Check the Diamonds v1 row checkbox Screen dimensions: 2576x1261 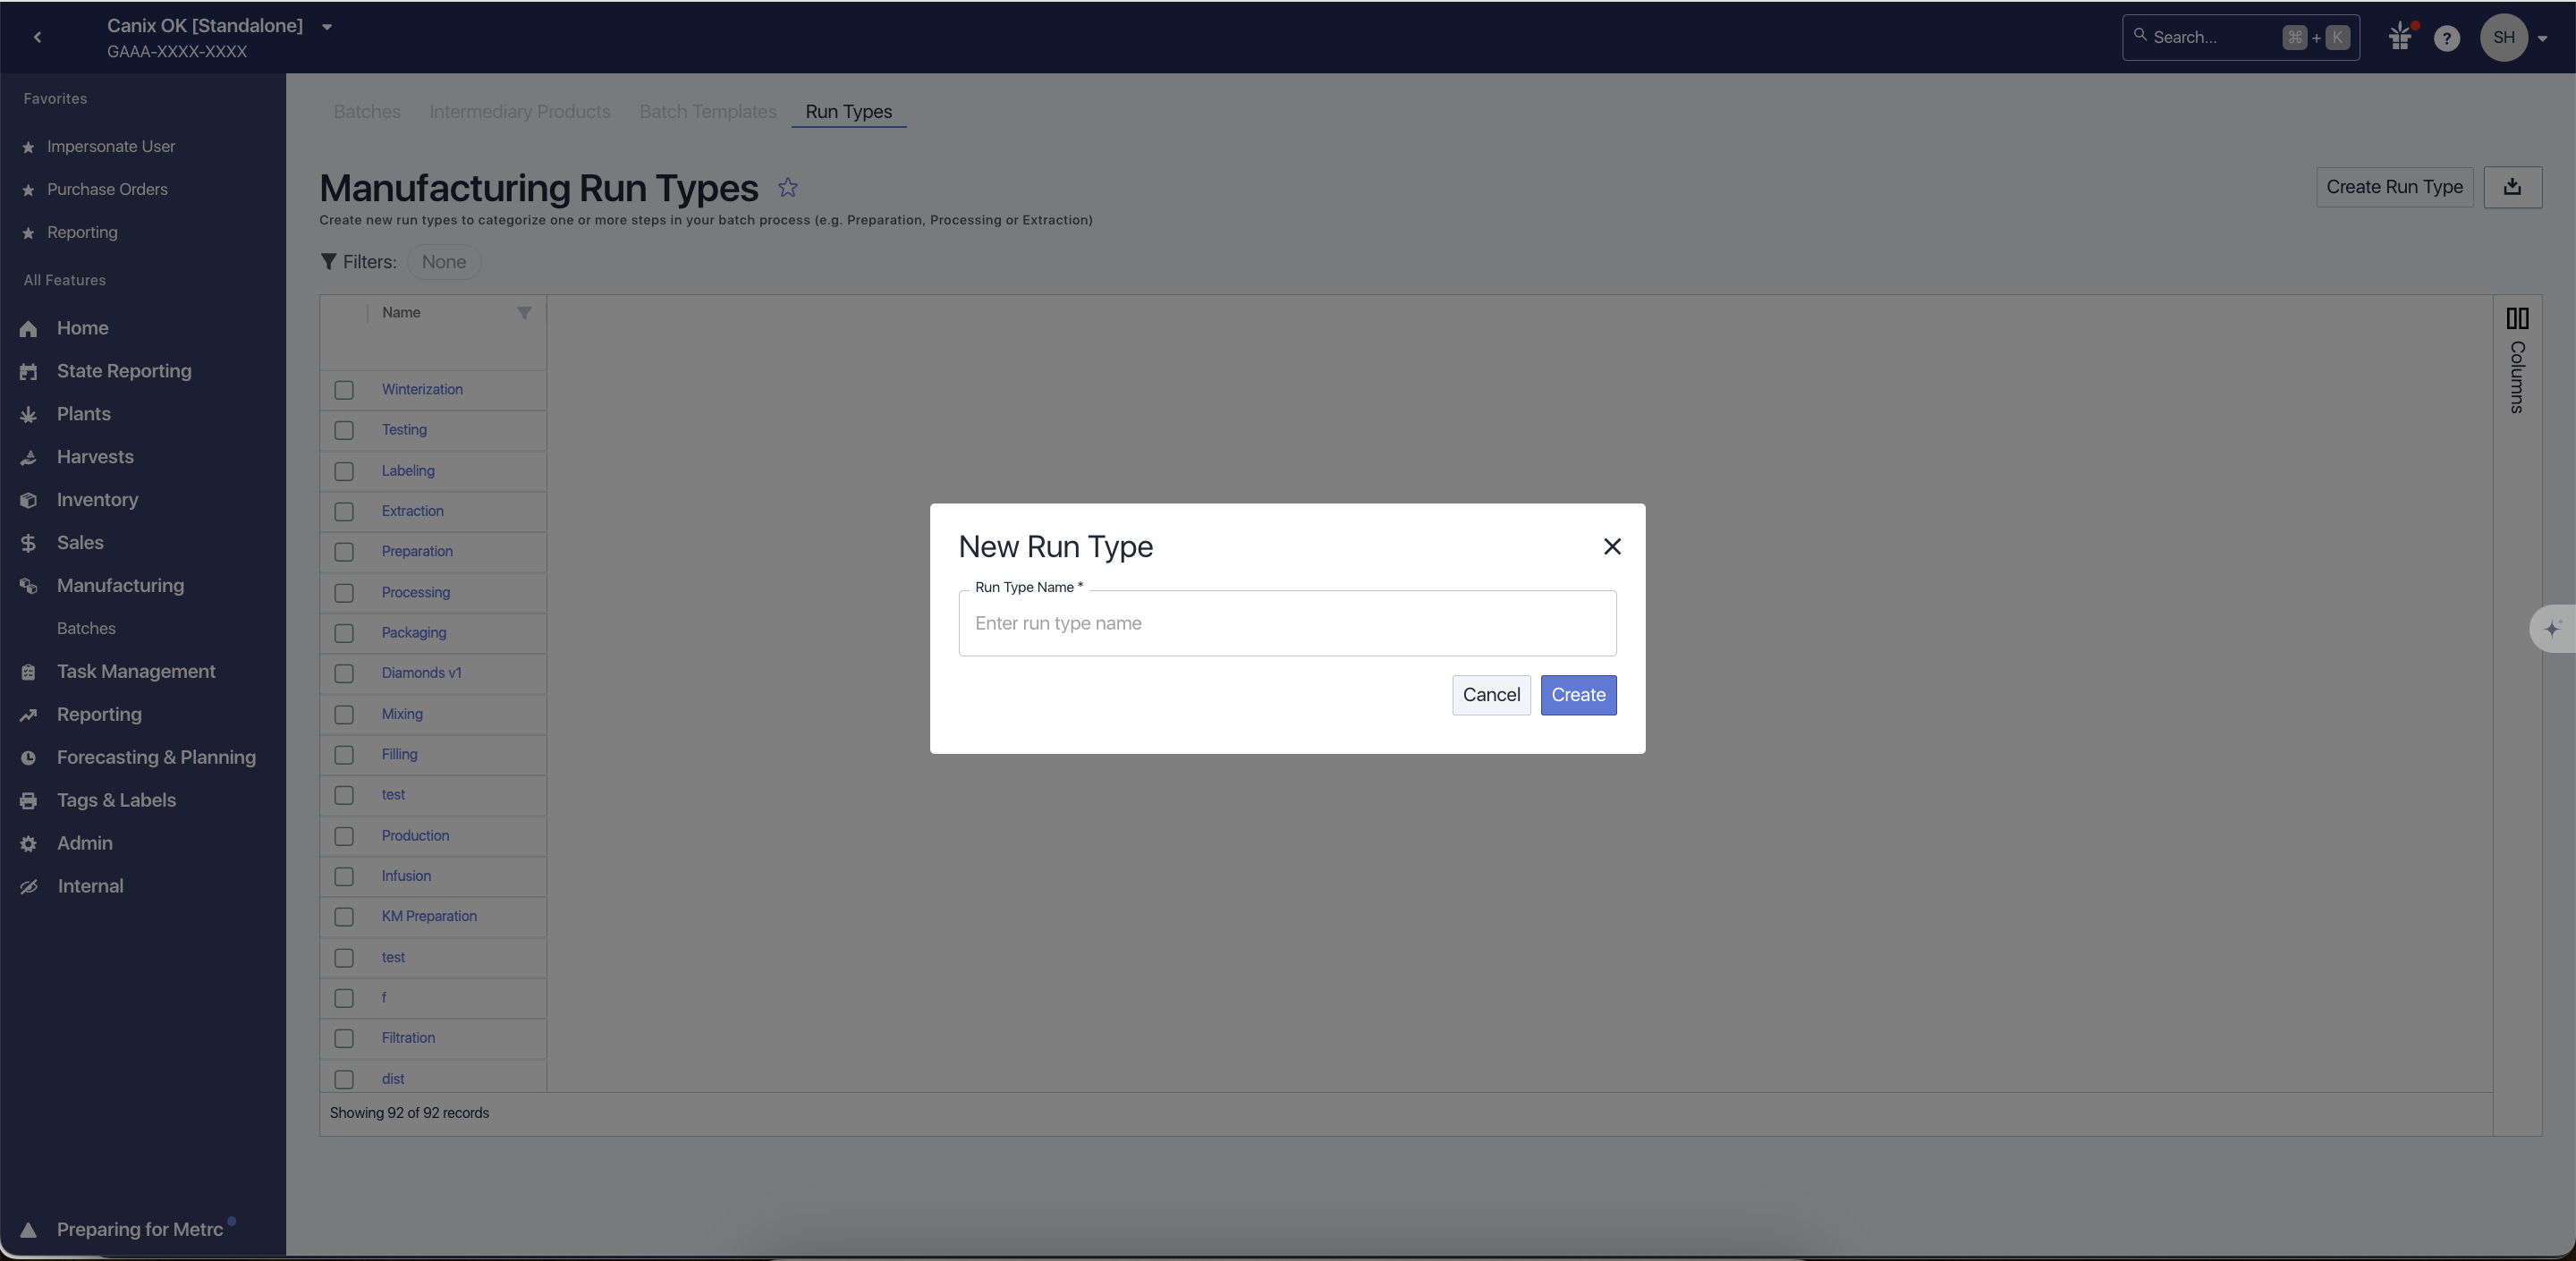344,673
